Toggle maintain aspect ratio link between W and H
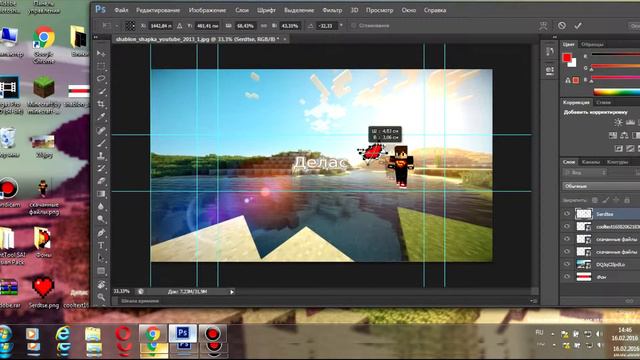This screenshot has width=640, height=360. click(x=264, y=26)
